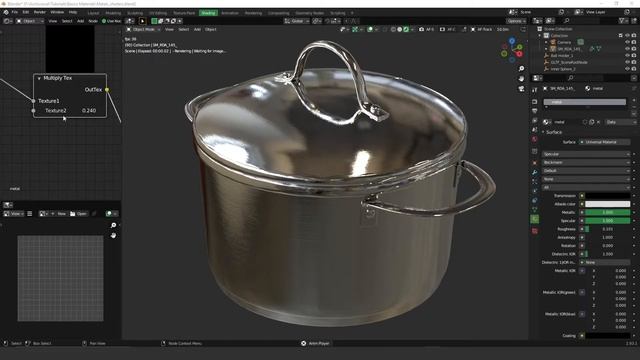Open the Material properties tab icon
The height and width of the screenshot is (360, 640).
click(535, 231)
